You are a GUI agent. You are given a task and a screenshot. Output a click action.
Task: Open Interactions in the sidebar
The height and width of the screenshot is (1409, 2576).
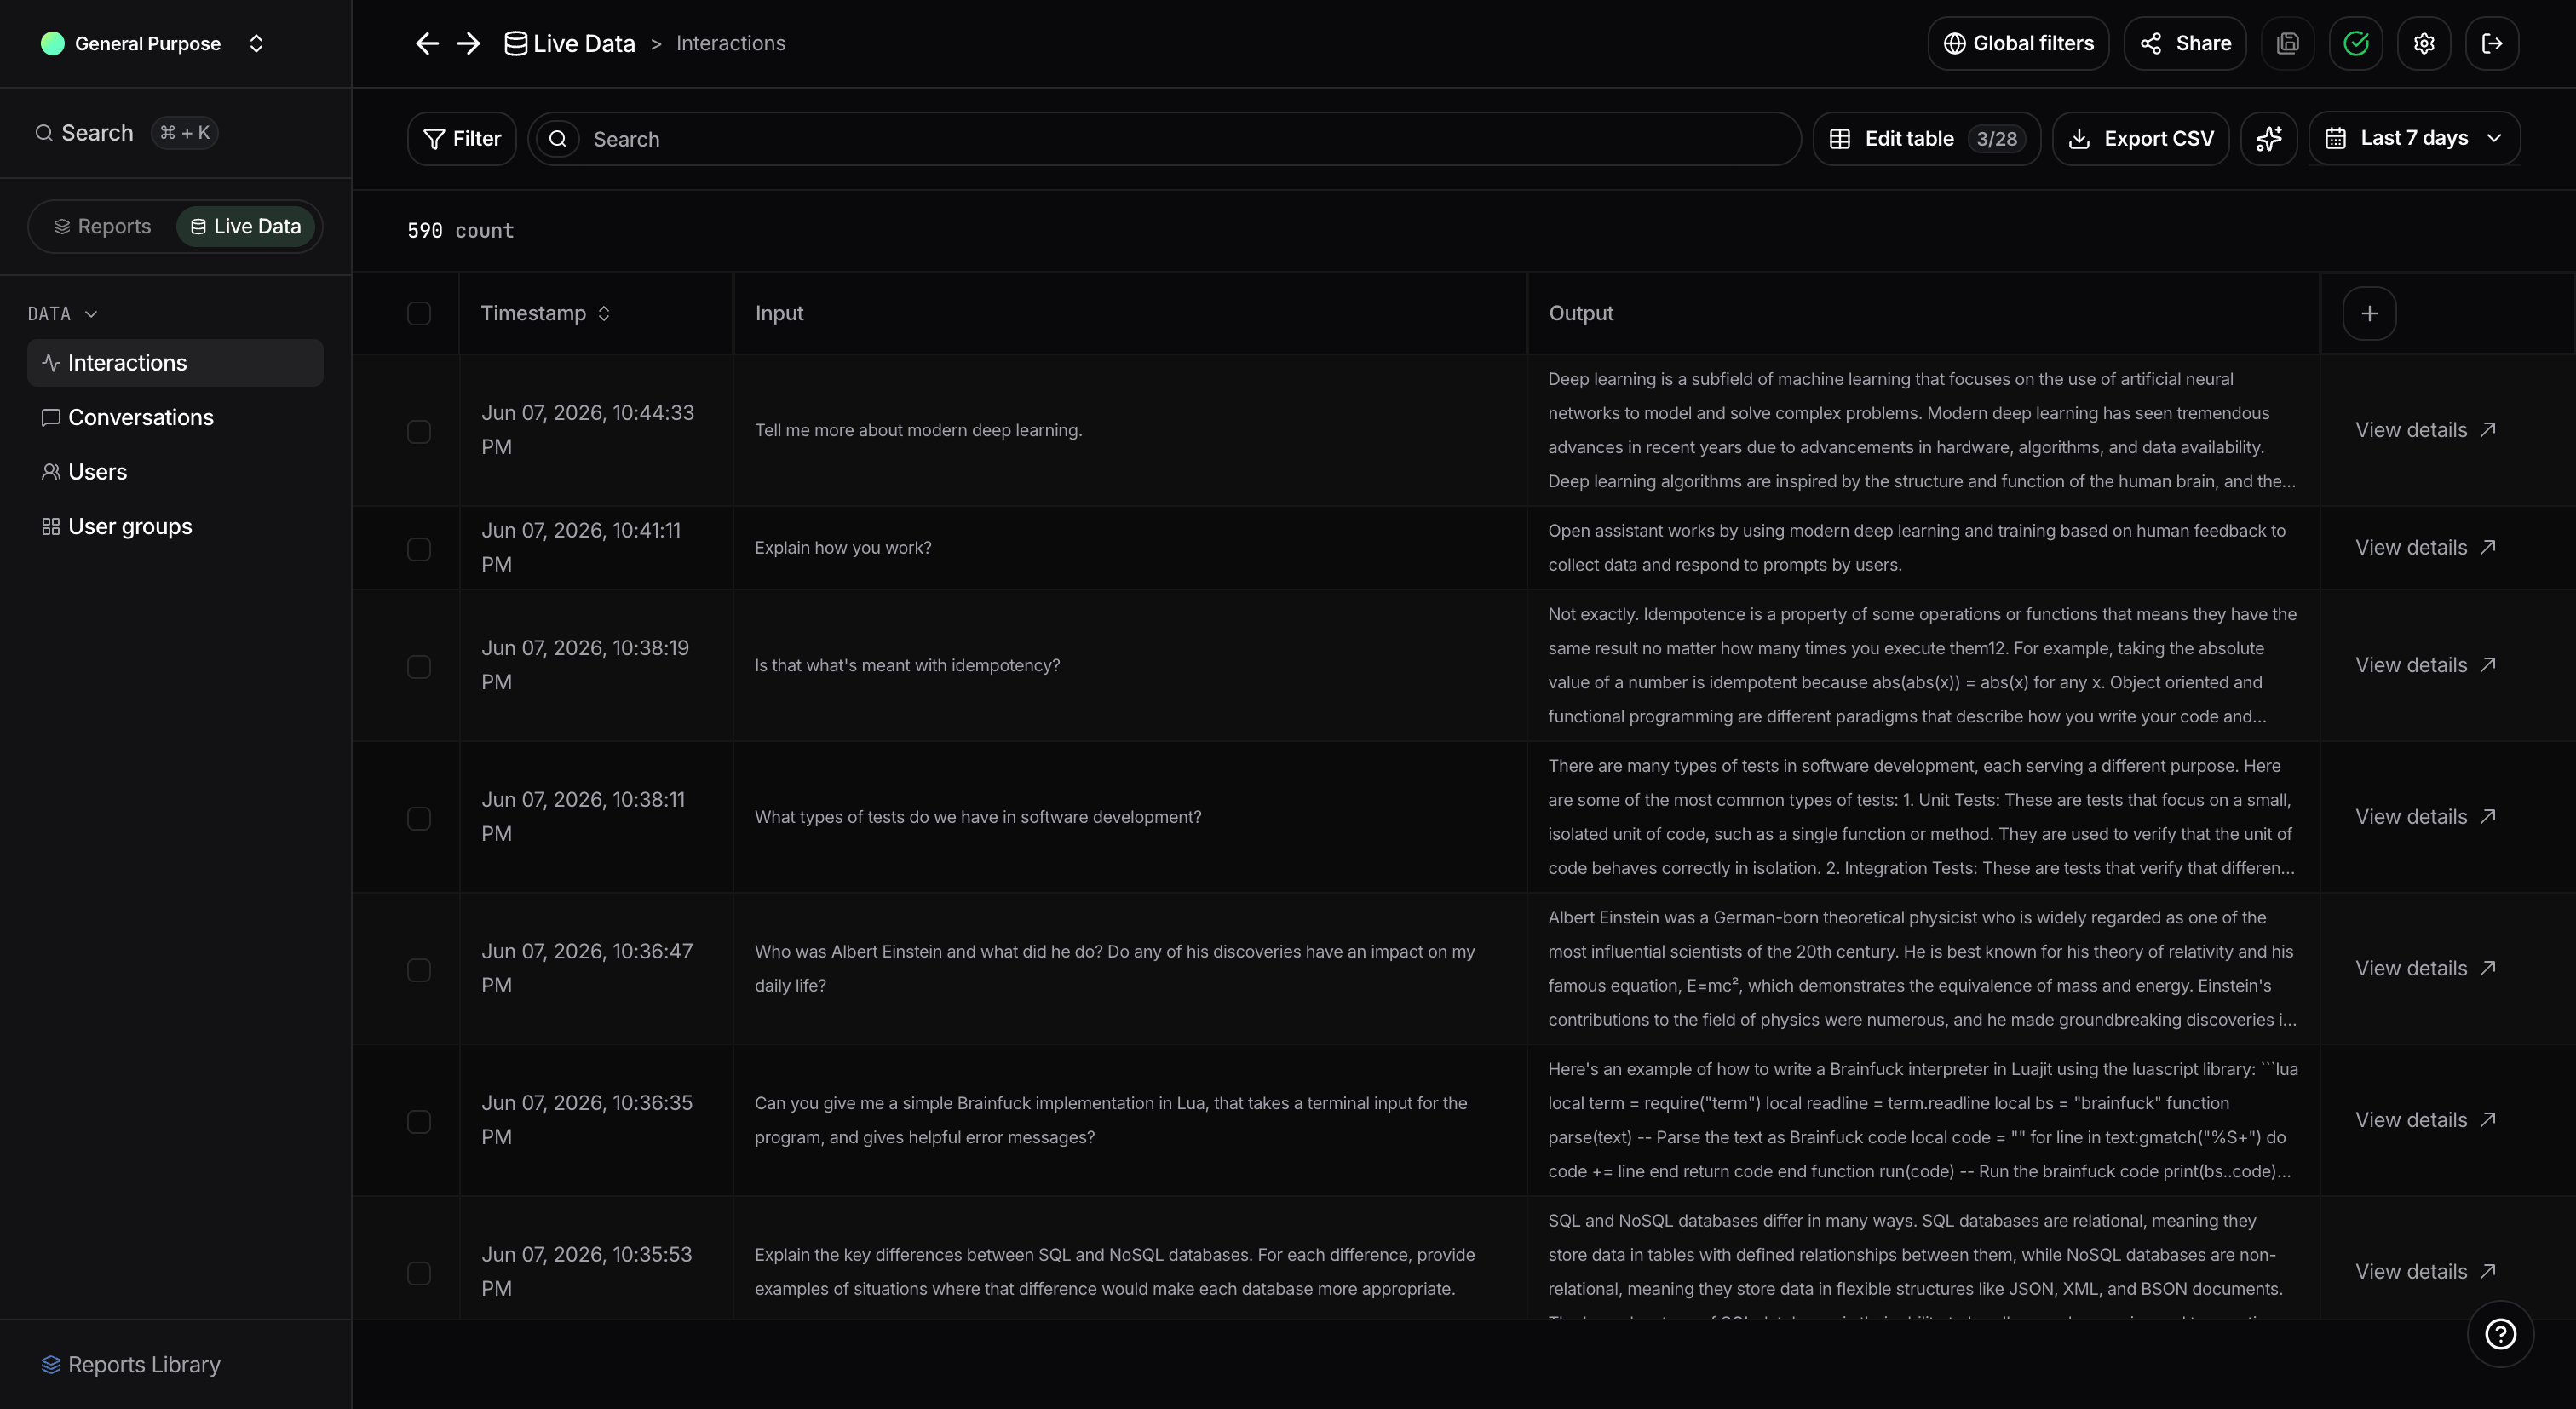click(175, 362)
